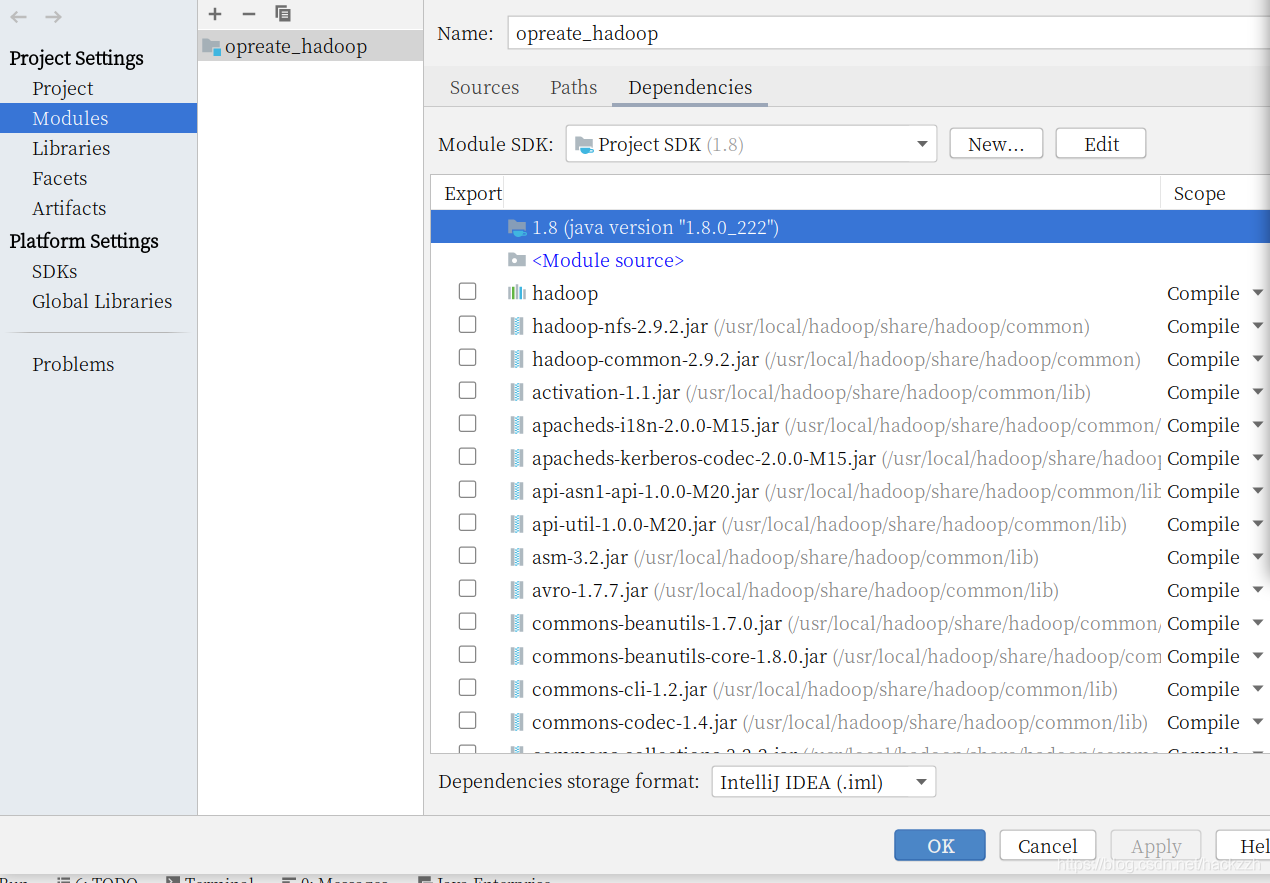Image resolution: width=1270 pixels, height=883 pixels.
Task: Click the Scope column header
Action: click(1199, 194)
